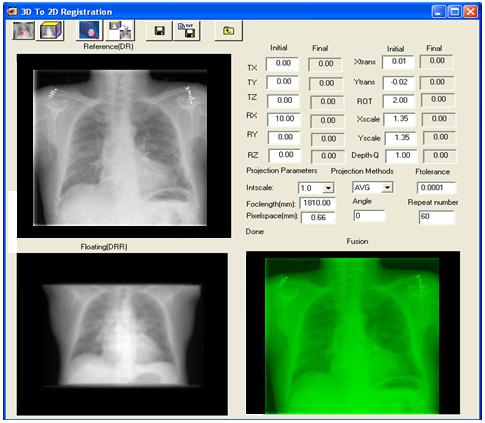
Task: Select the Foclength(mm) input field
Action: coord(318,203)
